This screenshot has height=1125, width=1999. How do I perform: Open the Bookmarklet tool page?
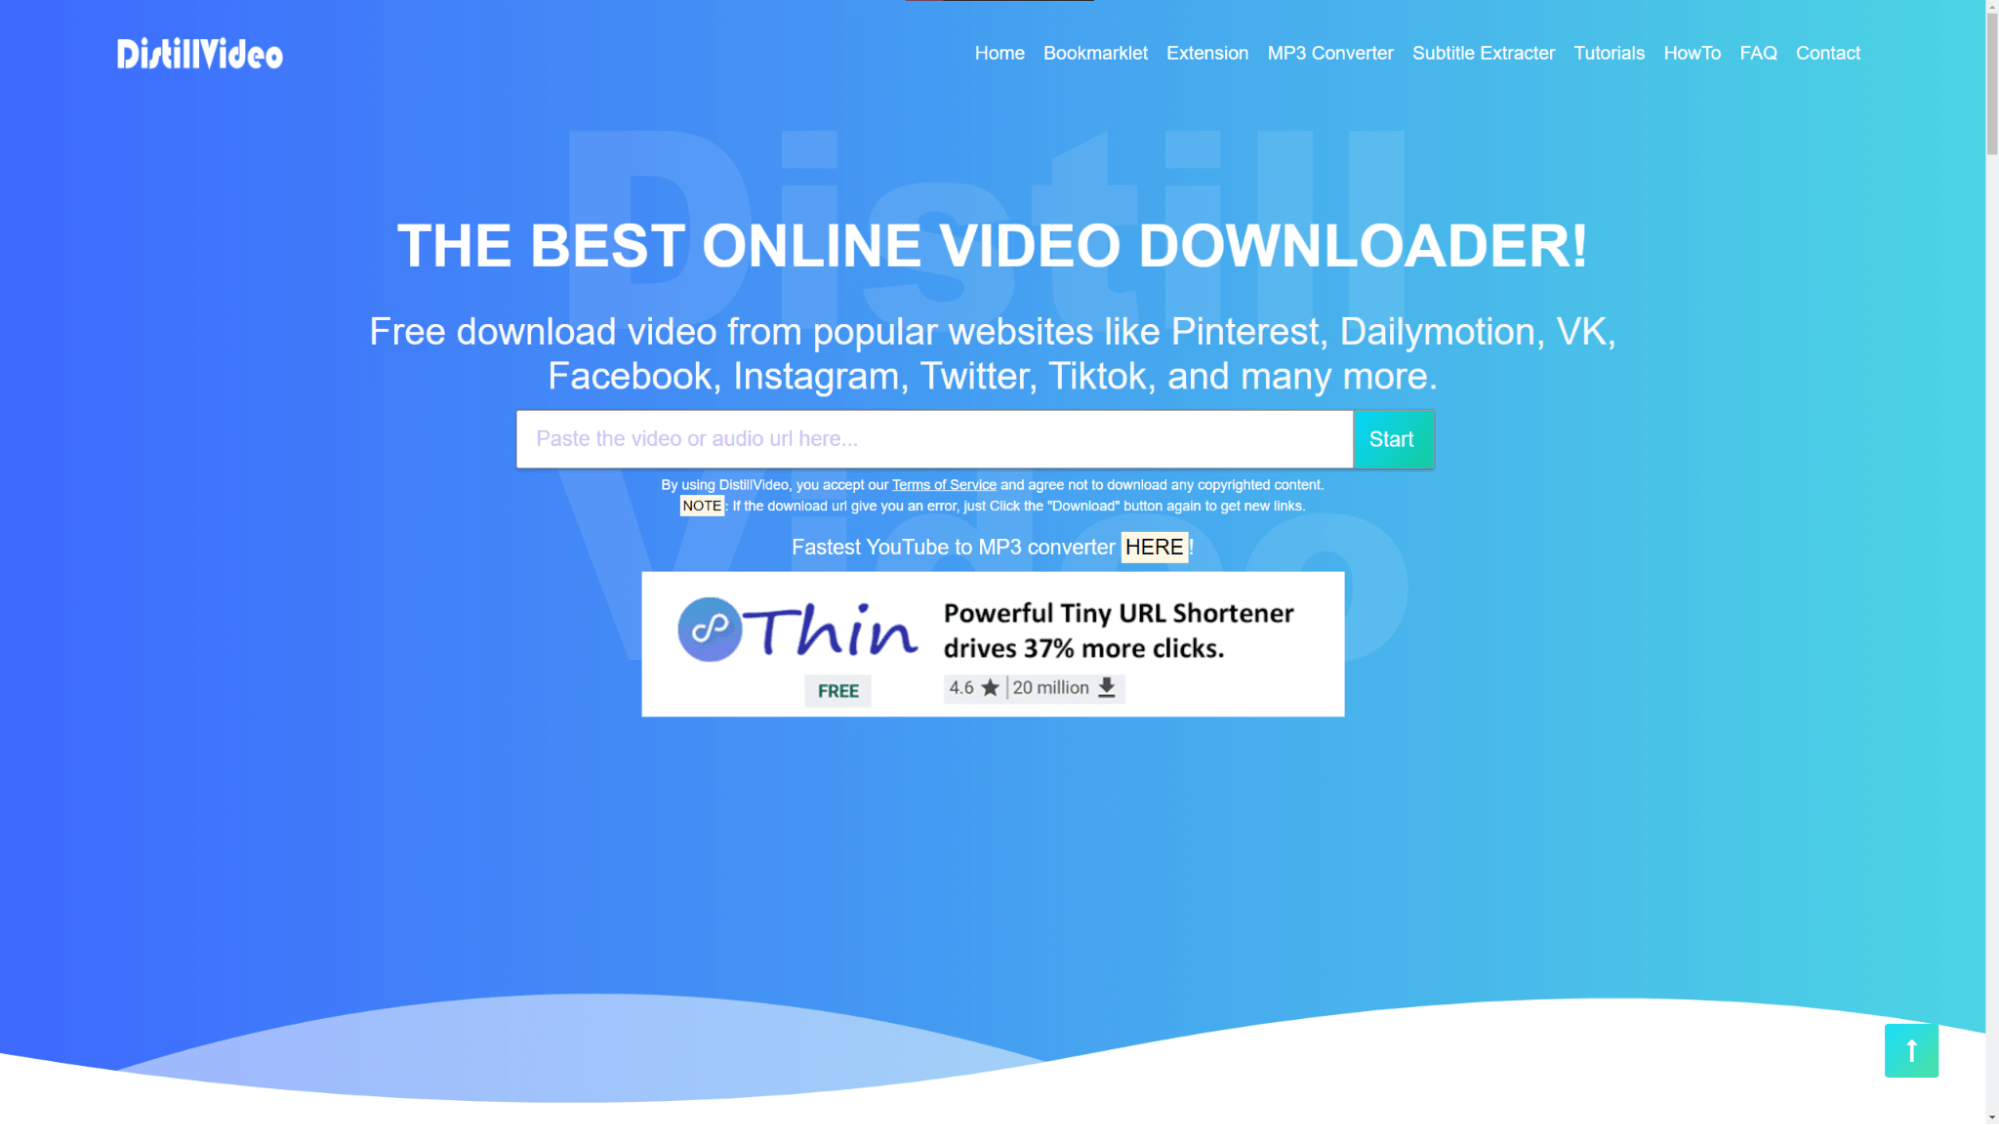(x=1096, y=52)
